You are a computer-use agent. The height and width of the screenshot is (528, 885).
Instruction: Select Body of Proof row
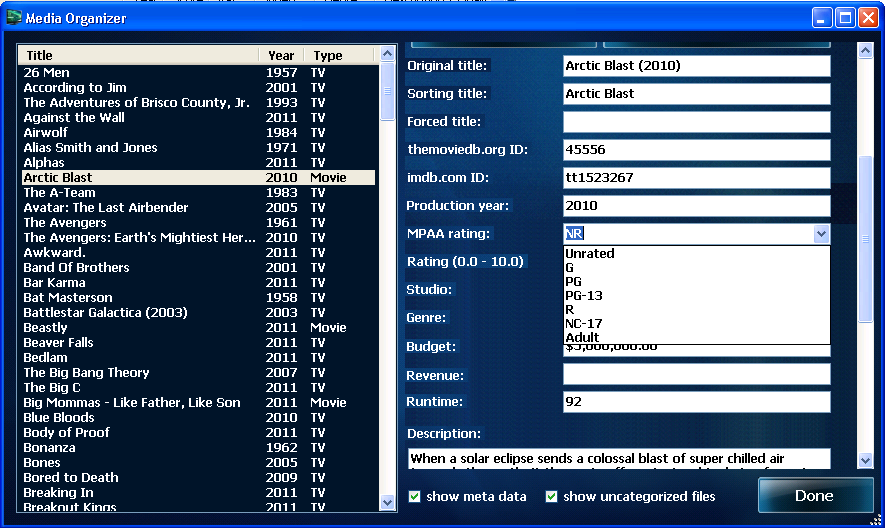(x=199, y=432)
